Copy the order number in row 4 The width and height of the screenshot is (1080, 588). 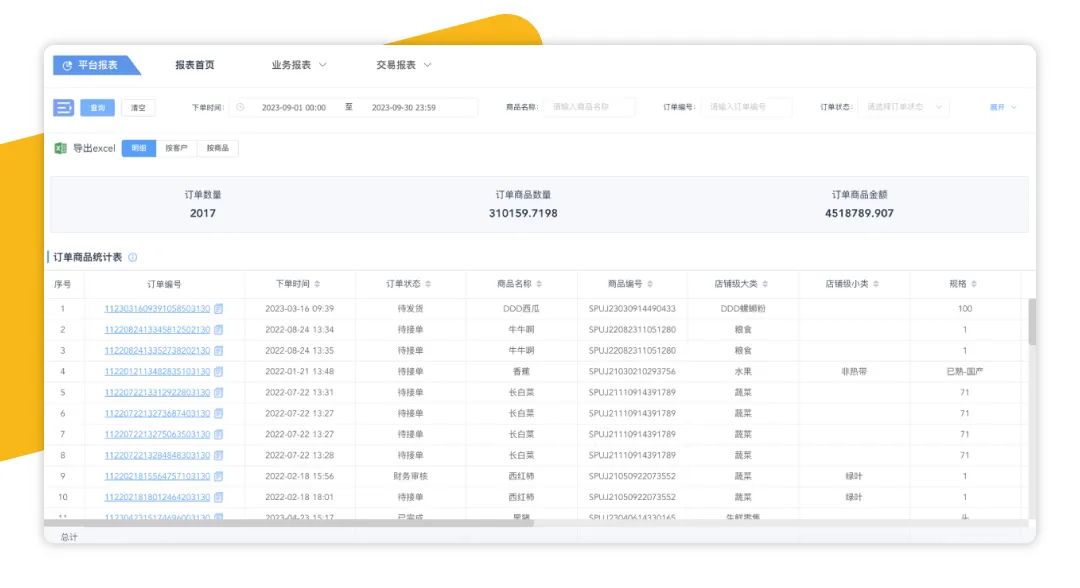[218, 372]
